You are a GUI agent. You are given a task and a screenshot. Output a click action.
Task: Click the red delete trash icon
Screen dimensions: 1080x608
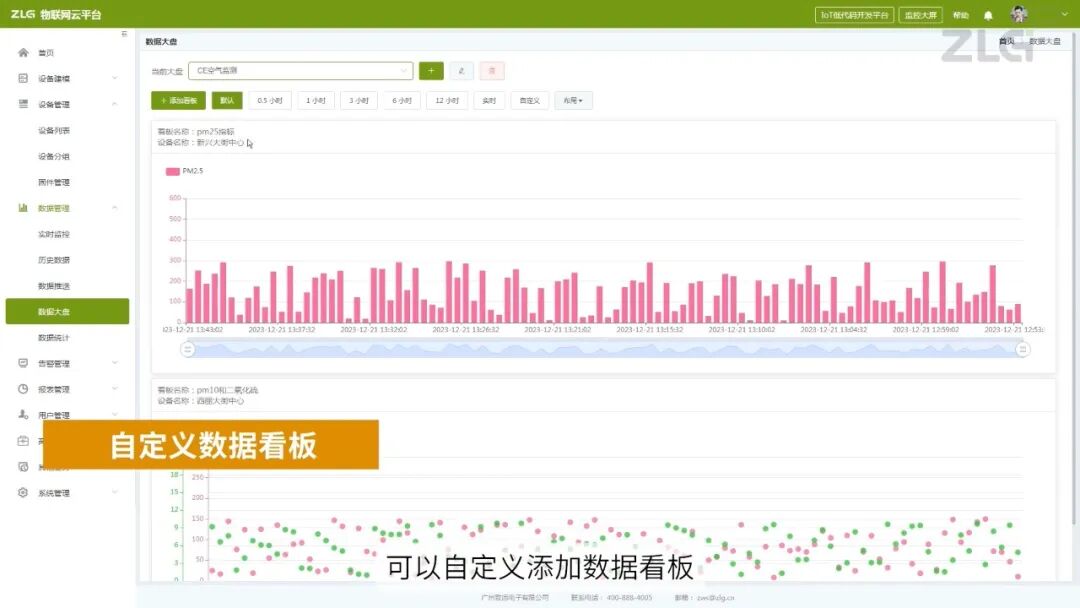click(x=492, y=70)
